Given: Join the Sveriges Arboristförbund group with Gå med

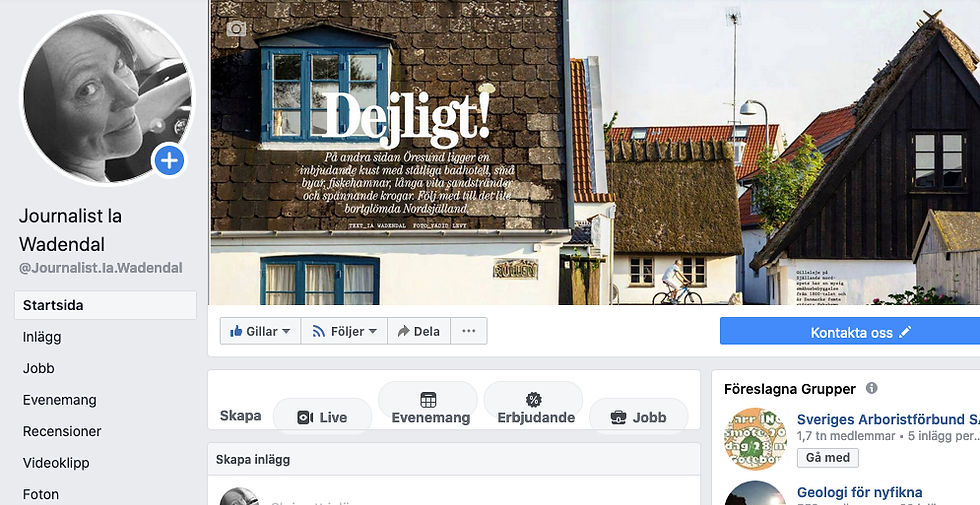Looking at the screenshot, I should tap(828, 458).
